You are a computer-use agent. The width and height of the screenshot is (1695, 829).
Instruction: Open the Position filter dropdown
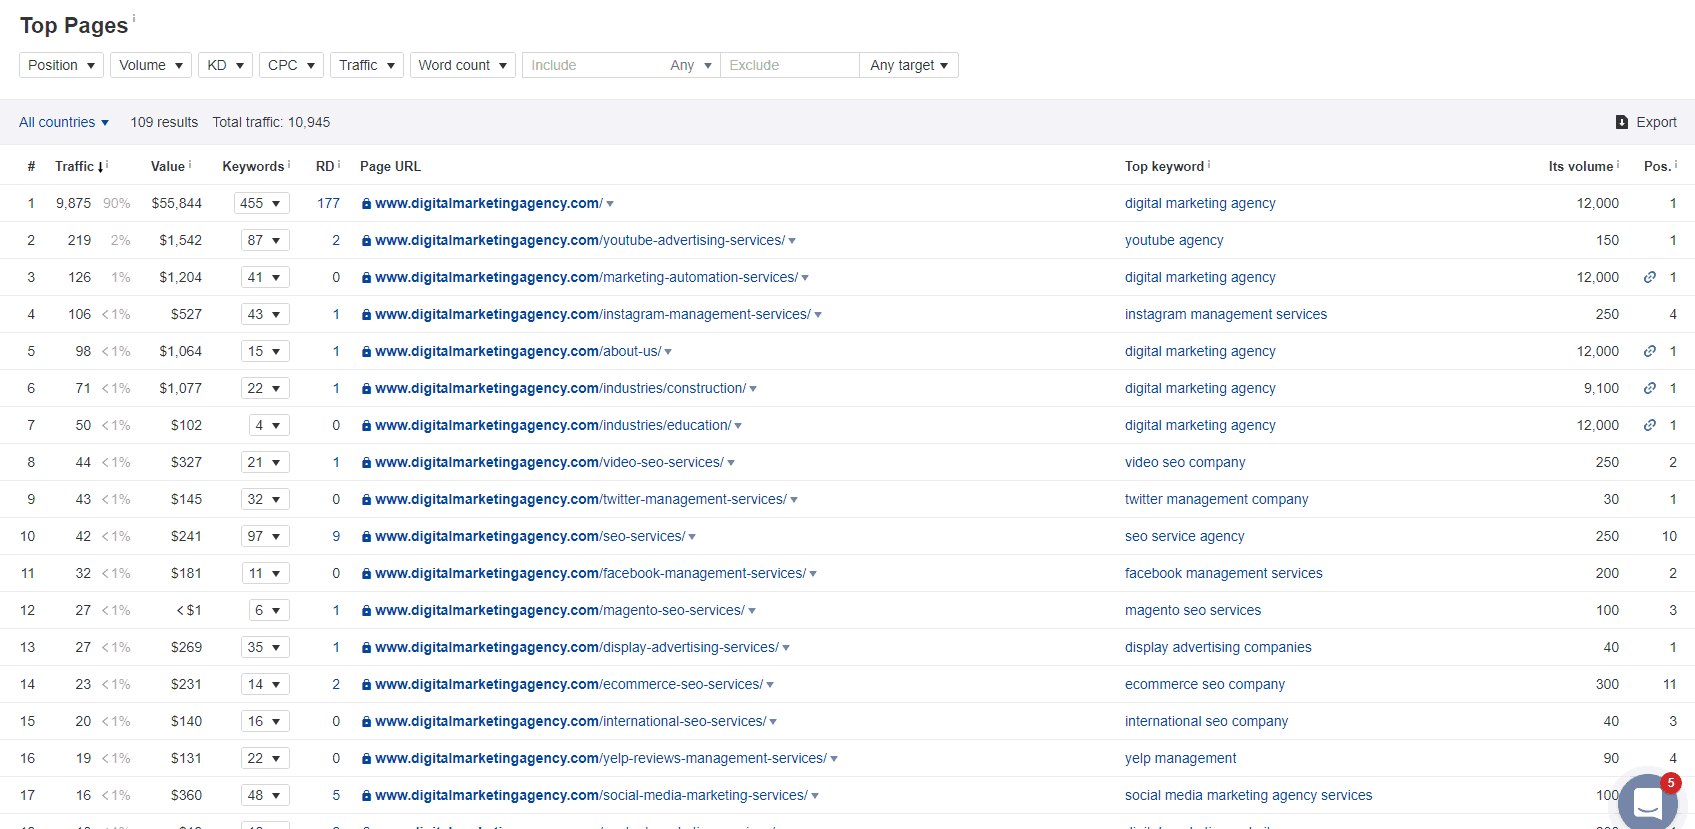coord(61,65)
